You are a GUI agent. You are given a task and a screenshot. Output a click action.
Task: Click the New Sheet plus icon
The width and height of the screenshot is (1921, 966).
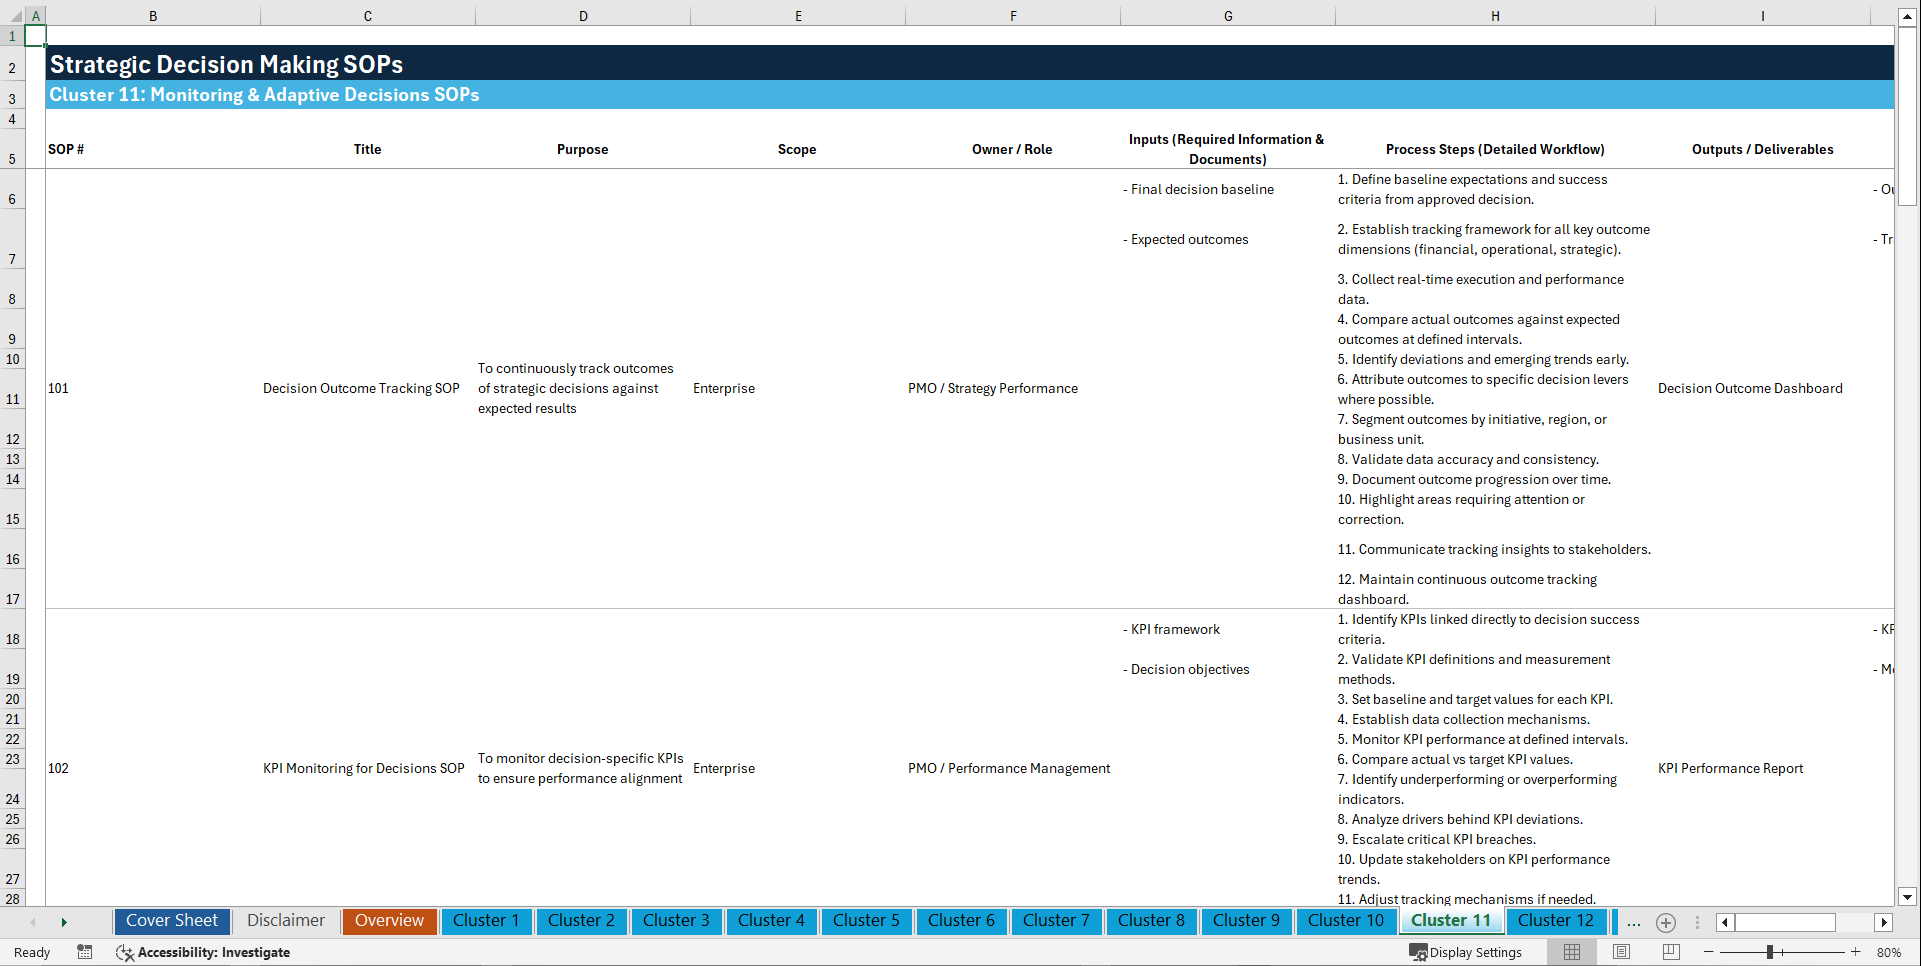pyautogui.click(x=1666, y=922)
